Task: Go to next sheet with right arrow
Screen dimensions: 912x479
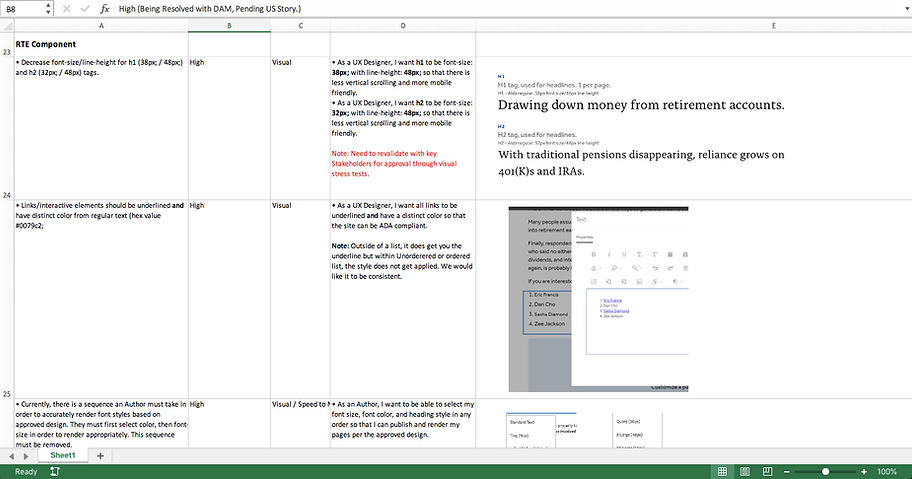Action: pyautogui.click(x=26, y=456)
